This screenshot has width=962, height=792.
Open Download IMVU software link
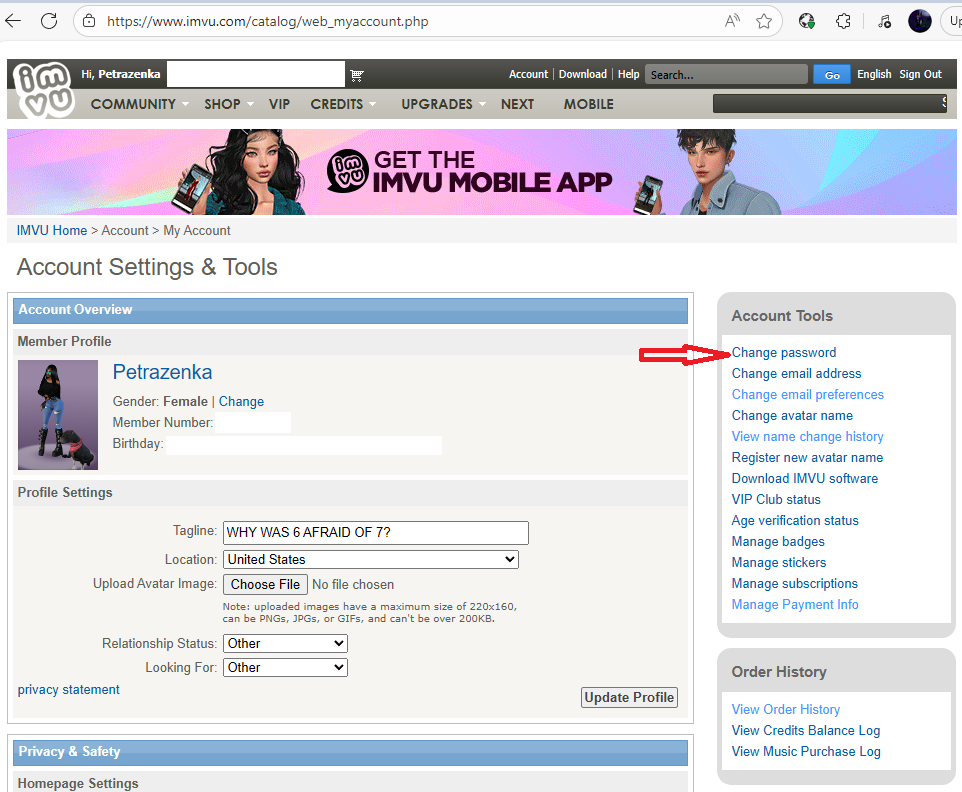coord(805,479)
